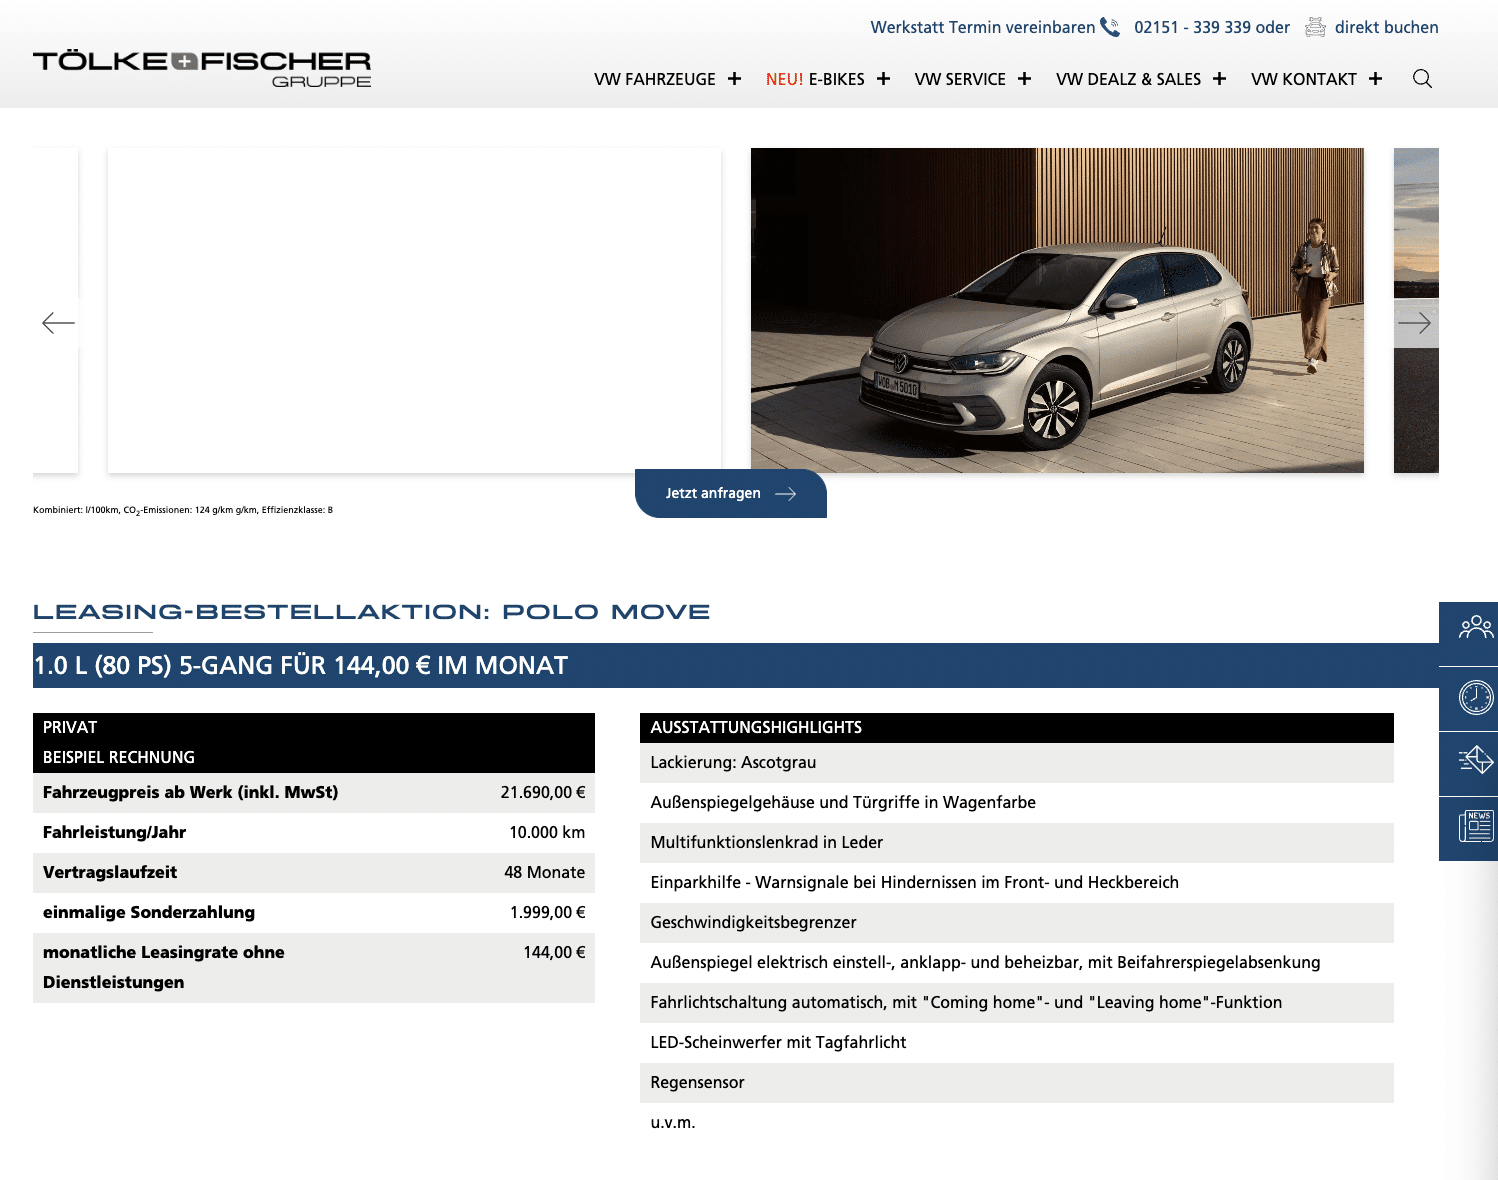1498x1180 pixels.
Task: Click the Außenspiegel elektrisch einstell- row
Action: 1016,962
